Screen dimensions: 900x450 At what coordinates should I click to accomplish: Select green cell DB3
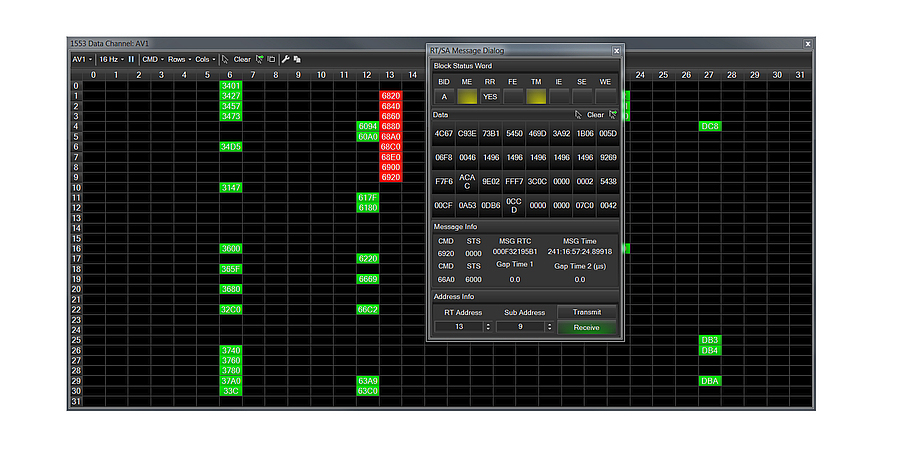pyautogui.click(x=710, y=340)
